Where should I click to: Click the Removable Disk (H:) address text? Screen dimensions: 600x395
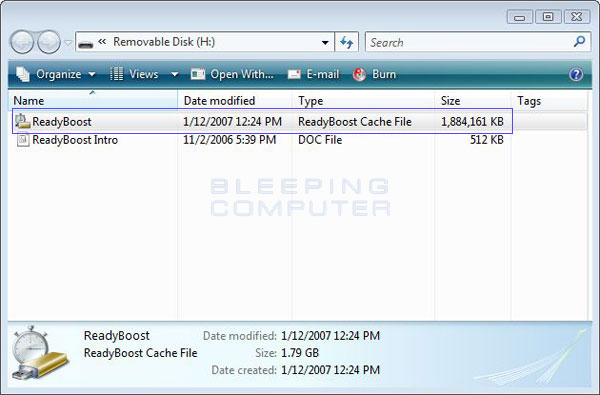pos(164,42)
